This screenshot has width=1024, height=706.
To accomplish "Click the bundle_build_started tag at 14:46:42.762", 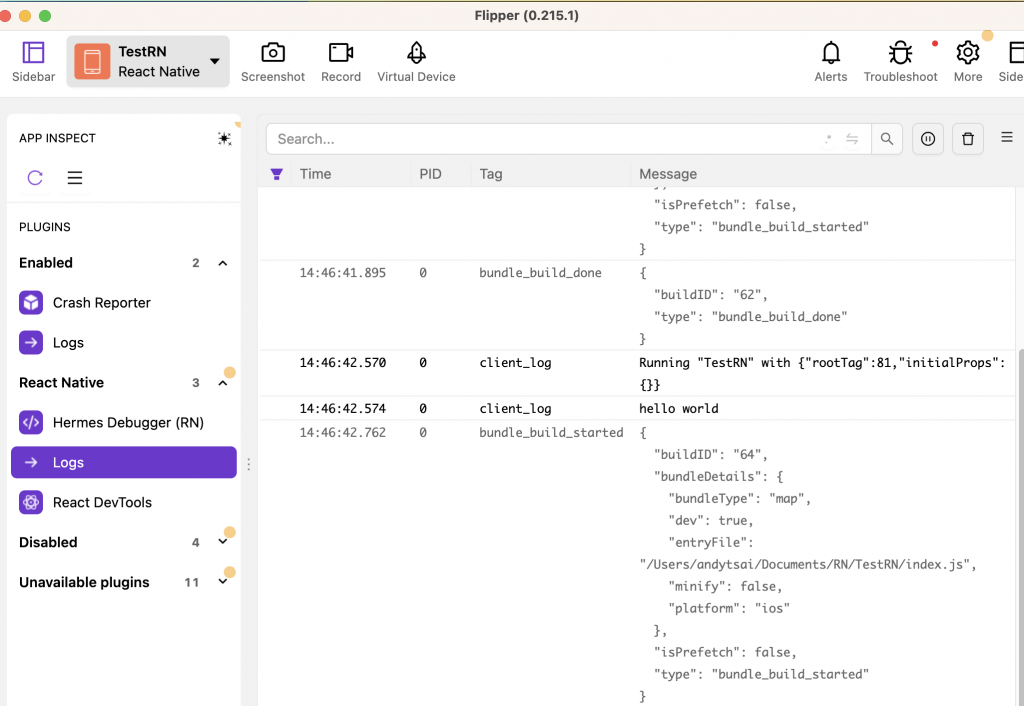I will coord(551,433).
